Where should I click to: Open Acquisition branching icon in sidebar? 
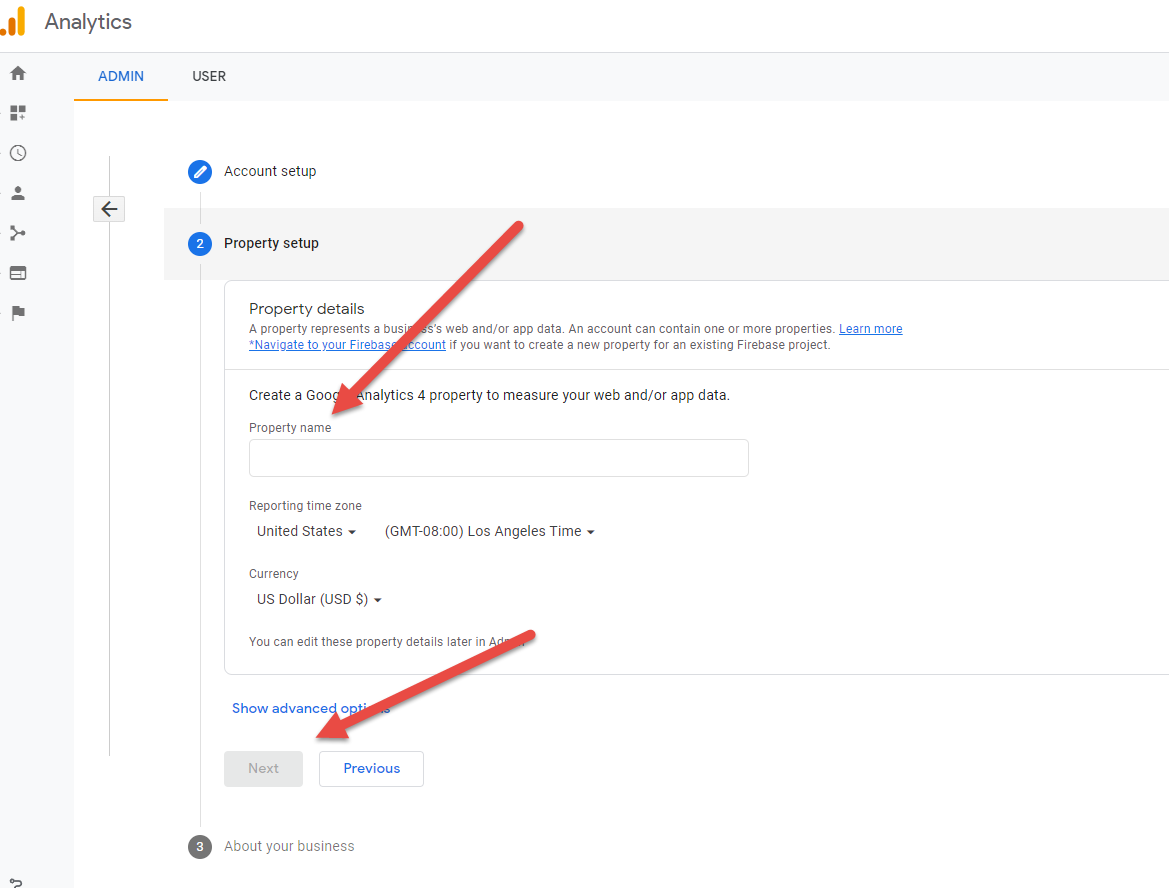(18, 233)
